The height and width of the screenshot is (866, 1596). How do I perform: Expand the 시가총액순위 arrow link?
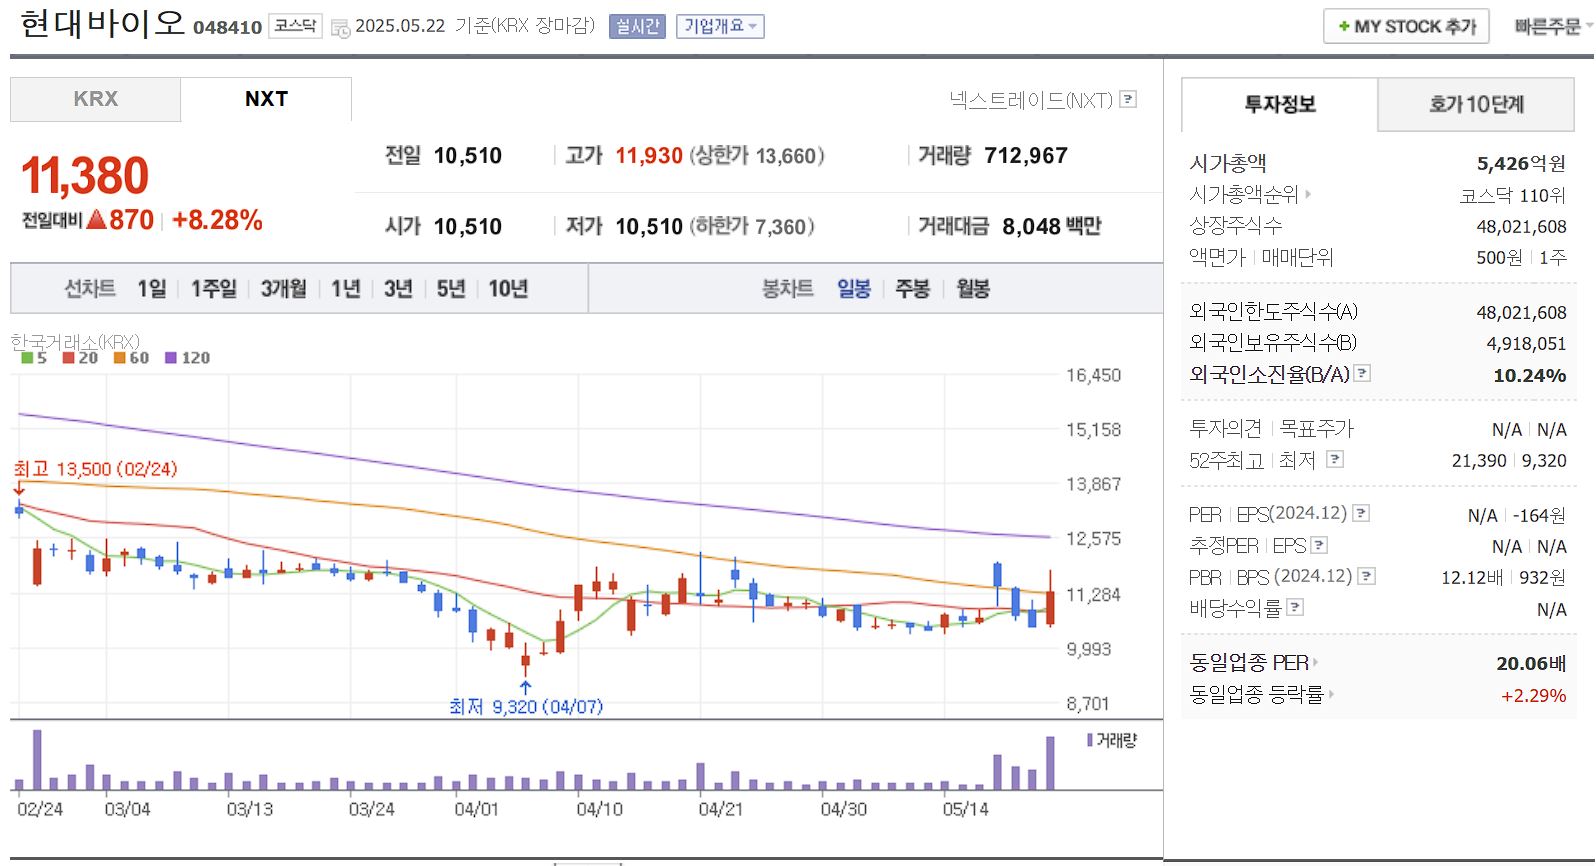[x=1308, y=194]
